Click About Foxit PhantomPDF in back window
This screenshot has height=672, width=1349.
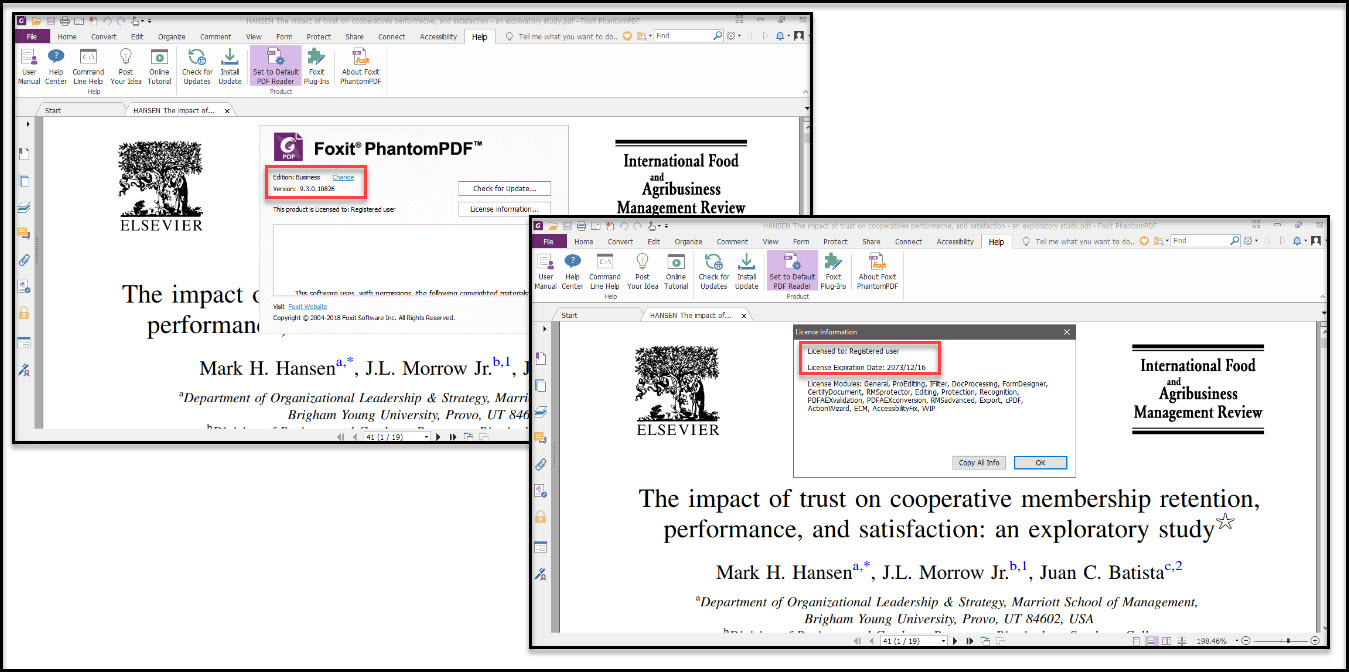[360, 66]
